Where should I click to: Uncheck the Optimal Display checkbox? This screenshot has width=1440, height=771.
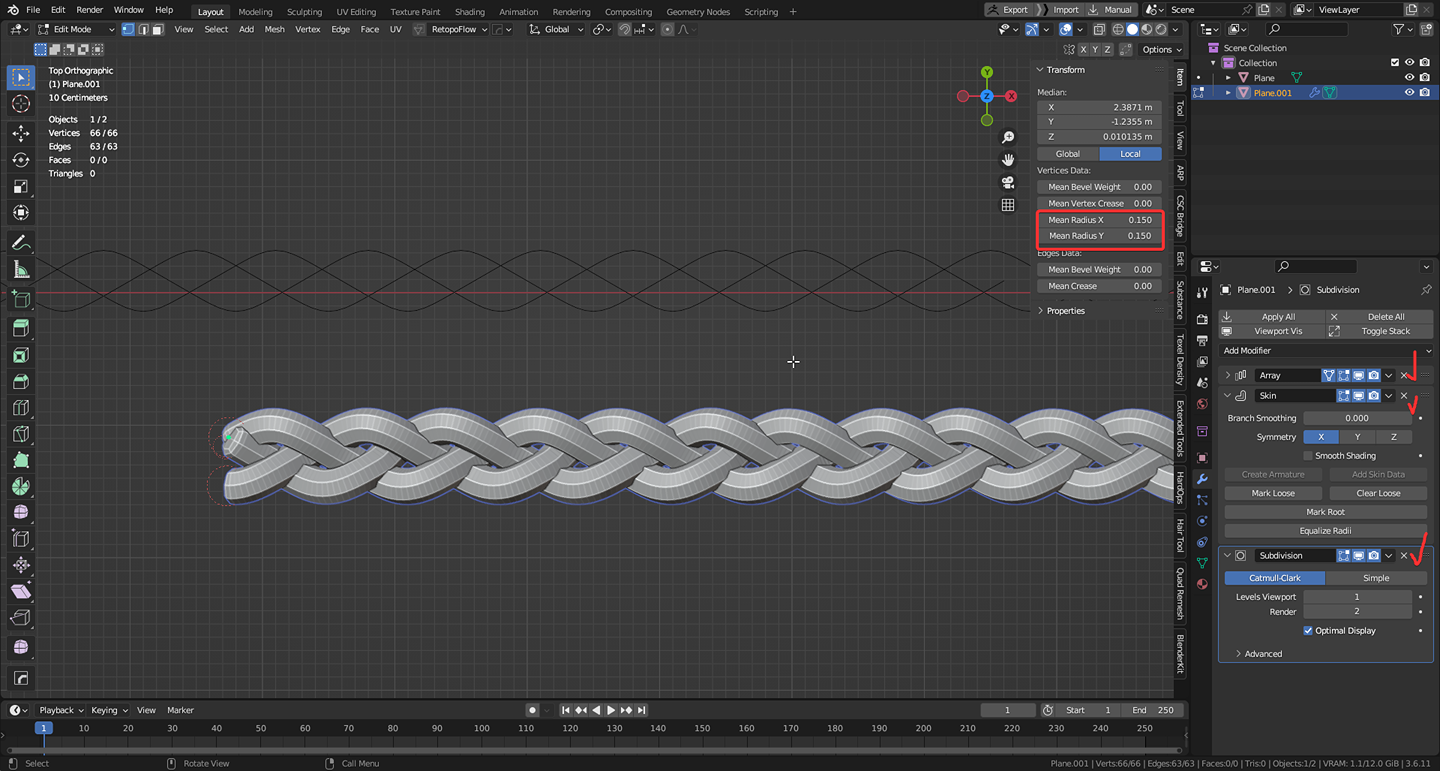pos(1308,631)
